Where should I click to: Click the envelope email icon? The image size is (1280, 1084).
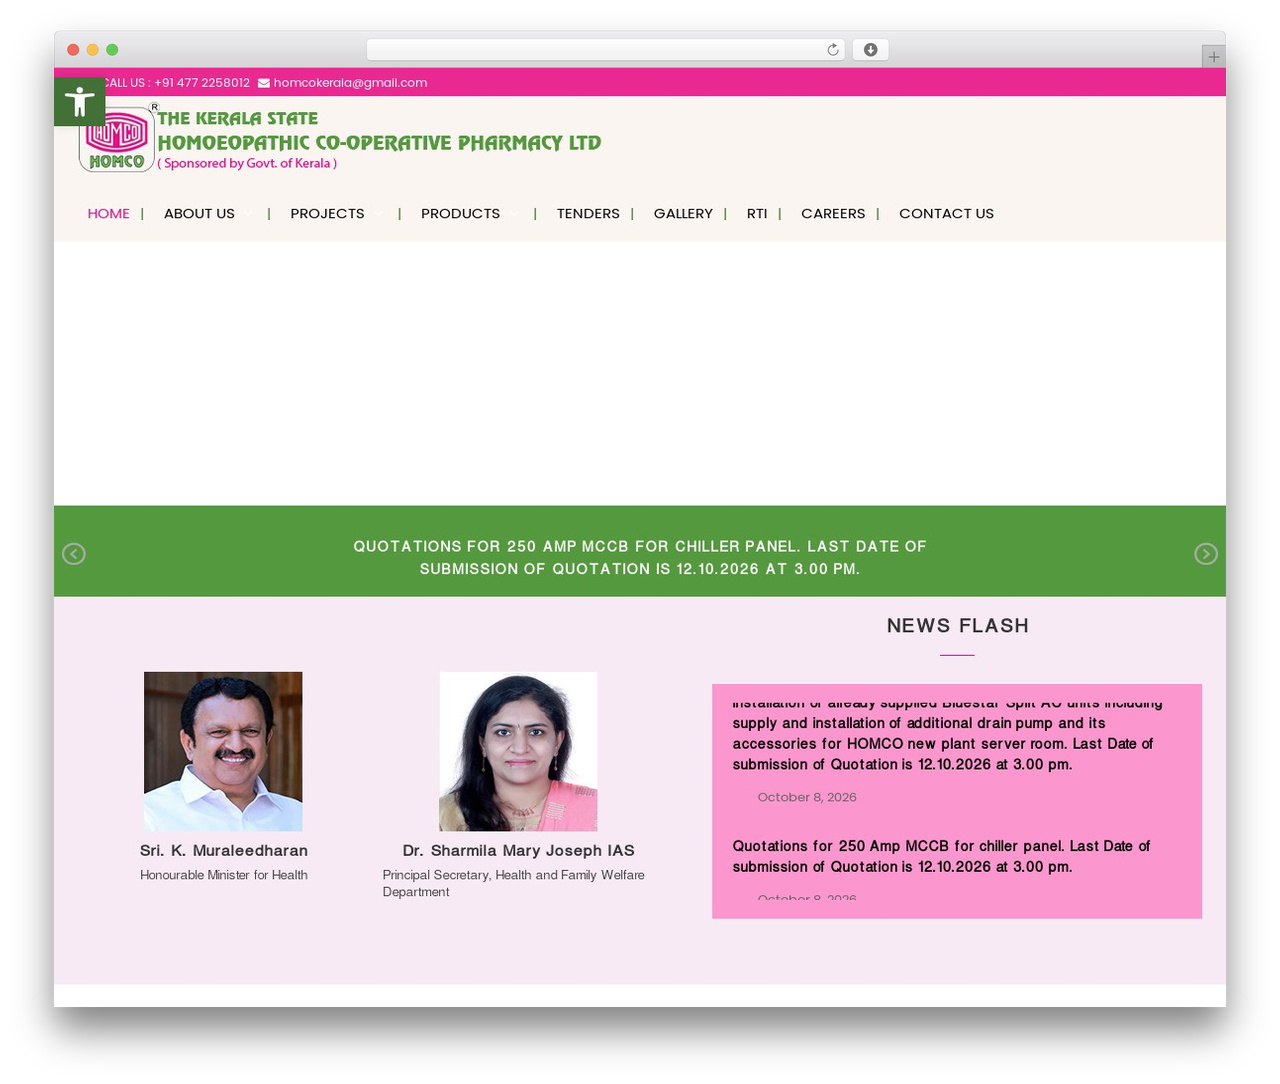pos(264,83)
